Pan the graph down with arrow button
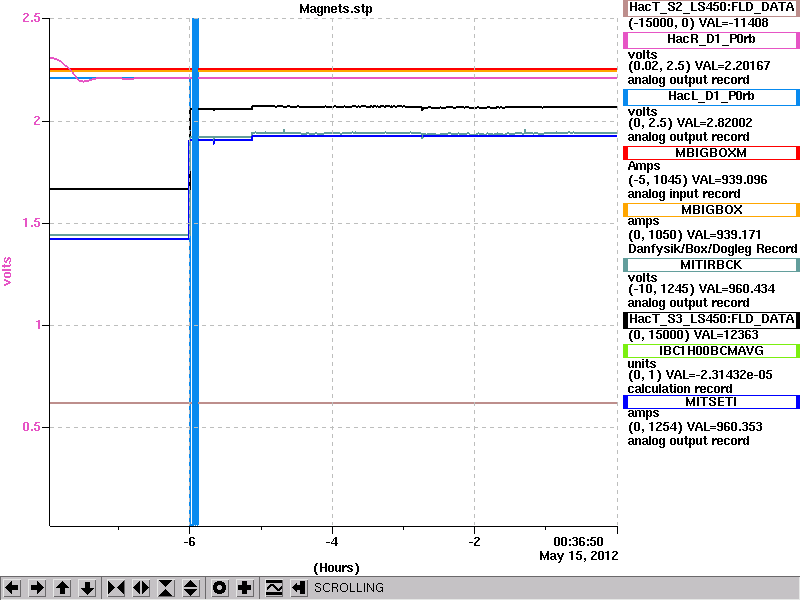Image resolution: width=800 pixels, height=600 pixels. [x=88, y=588]
